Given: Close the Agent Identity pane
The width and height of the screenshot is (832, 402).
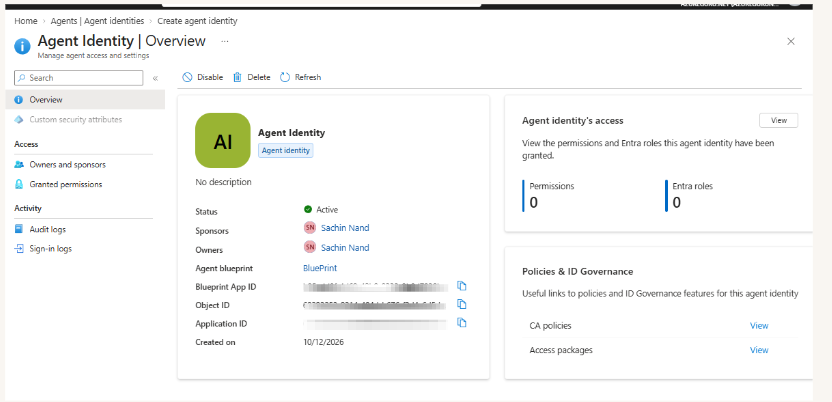Looking at the screenshot, I should (x=791, y=41).
